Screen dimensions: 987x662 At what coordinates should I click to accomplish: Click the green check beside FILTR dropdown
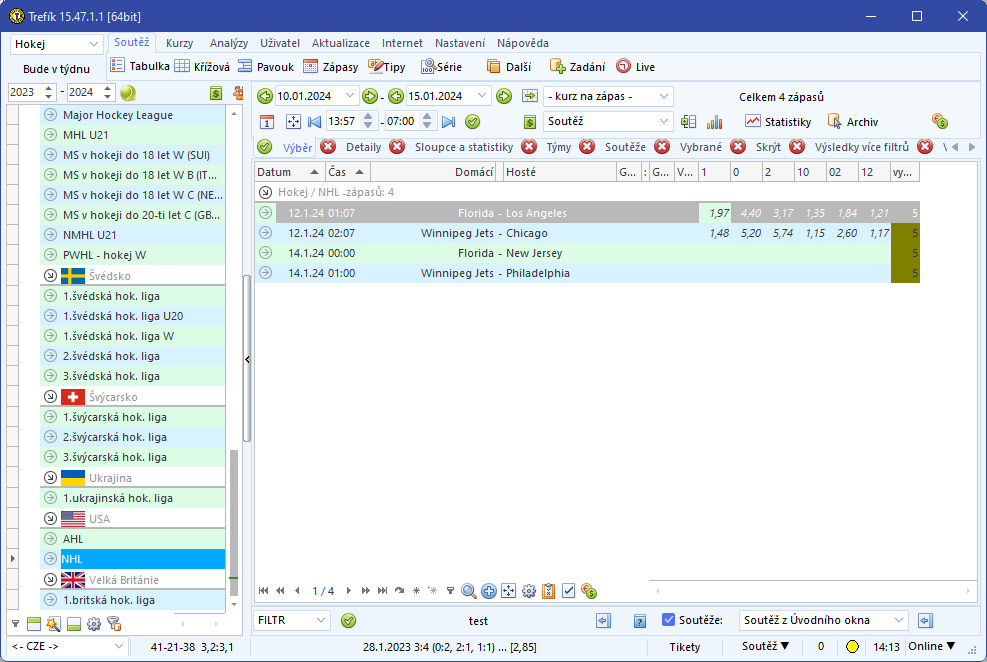[x=348, y=620]
